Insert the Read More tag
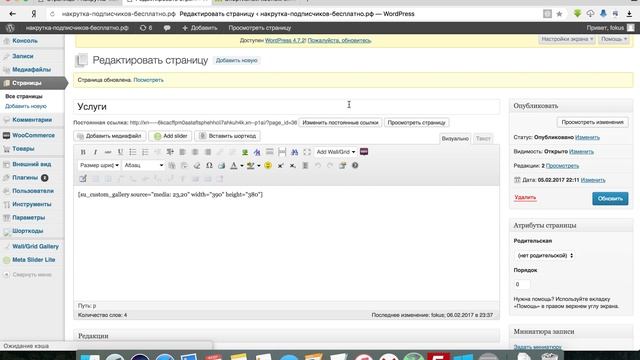The width and height of the screenshot is (640, 360). click(269, 152)
